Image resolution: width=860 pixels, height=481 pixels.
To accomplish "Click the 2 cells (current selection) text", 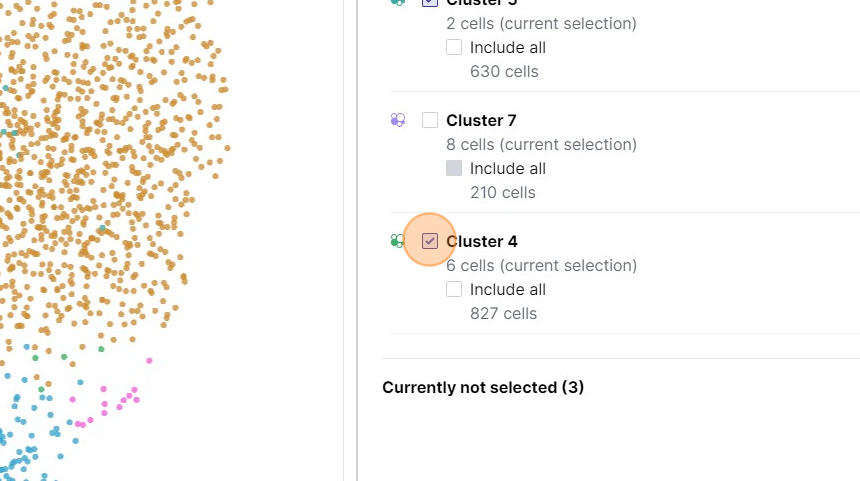I will 541,23.
